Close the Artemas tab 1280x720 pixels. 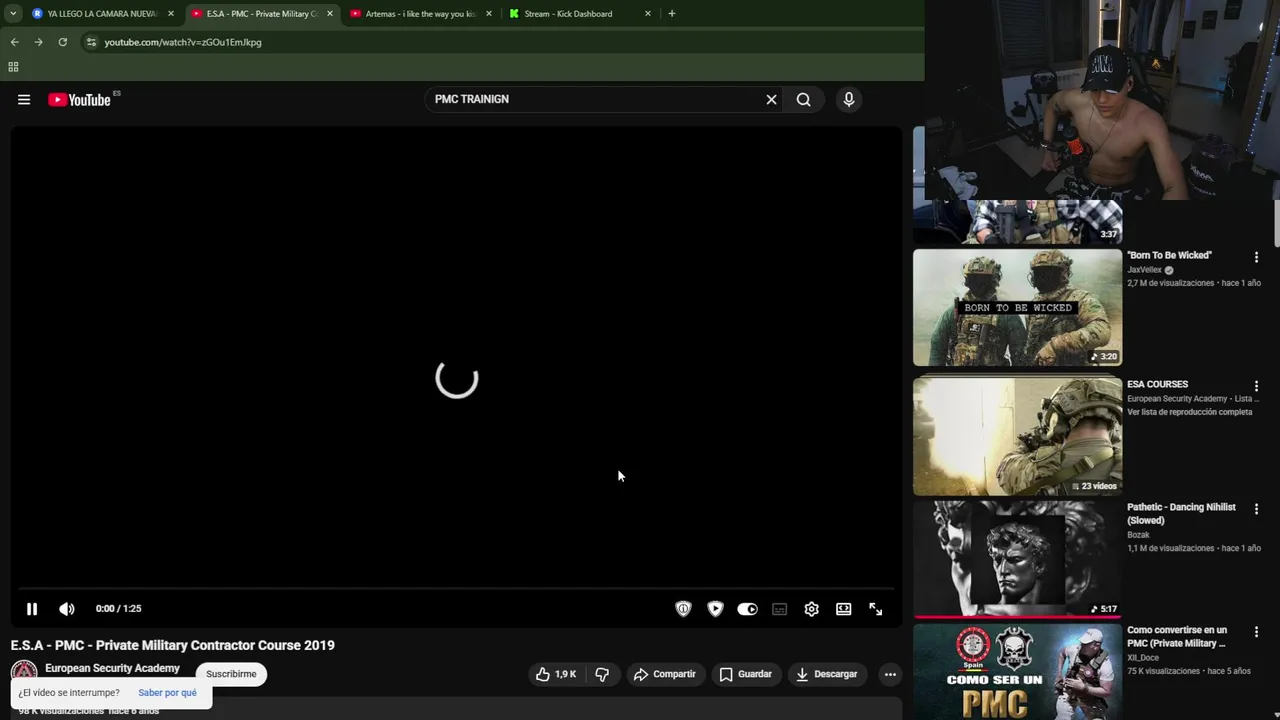(x=489, y=14)
